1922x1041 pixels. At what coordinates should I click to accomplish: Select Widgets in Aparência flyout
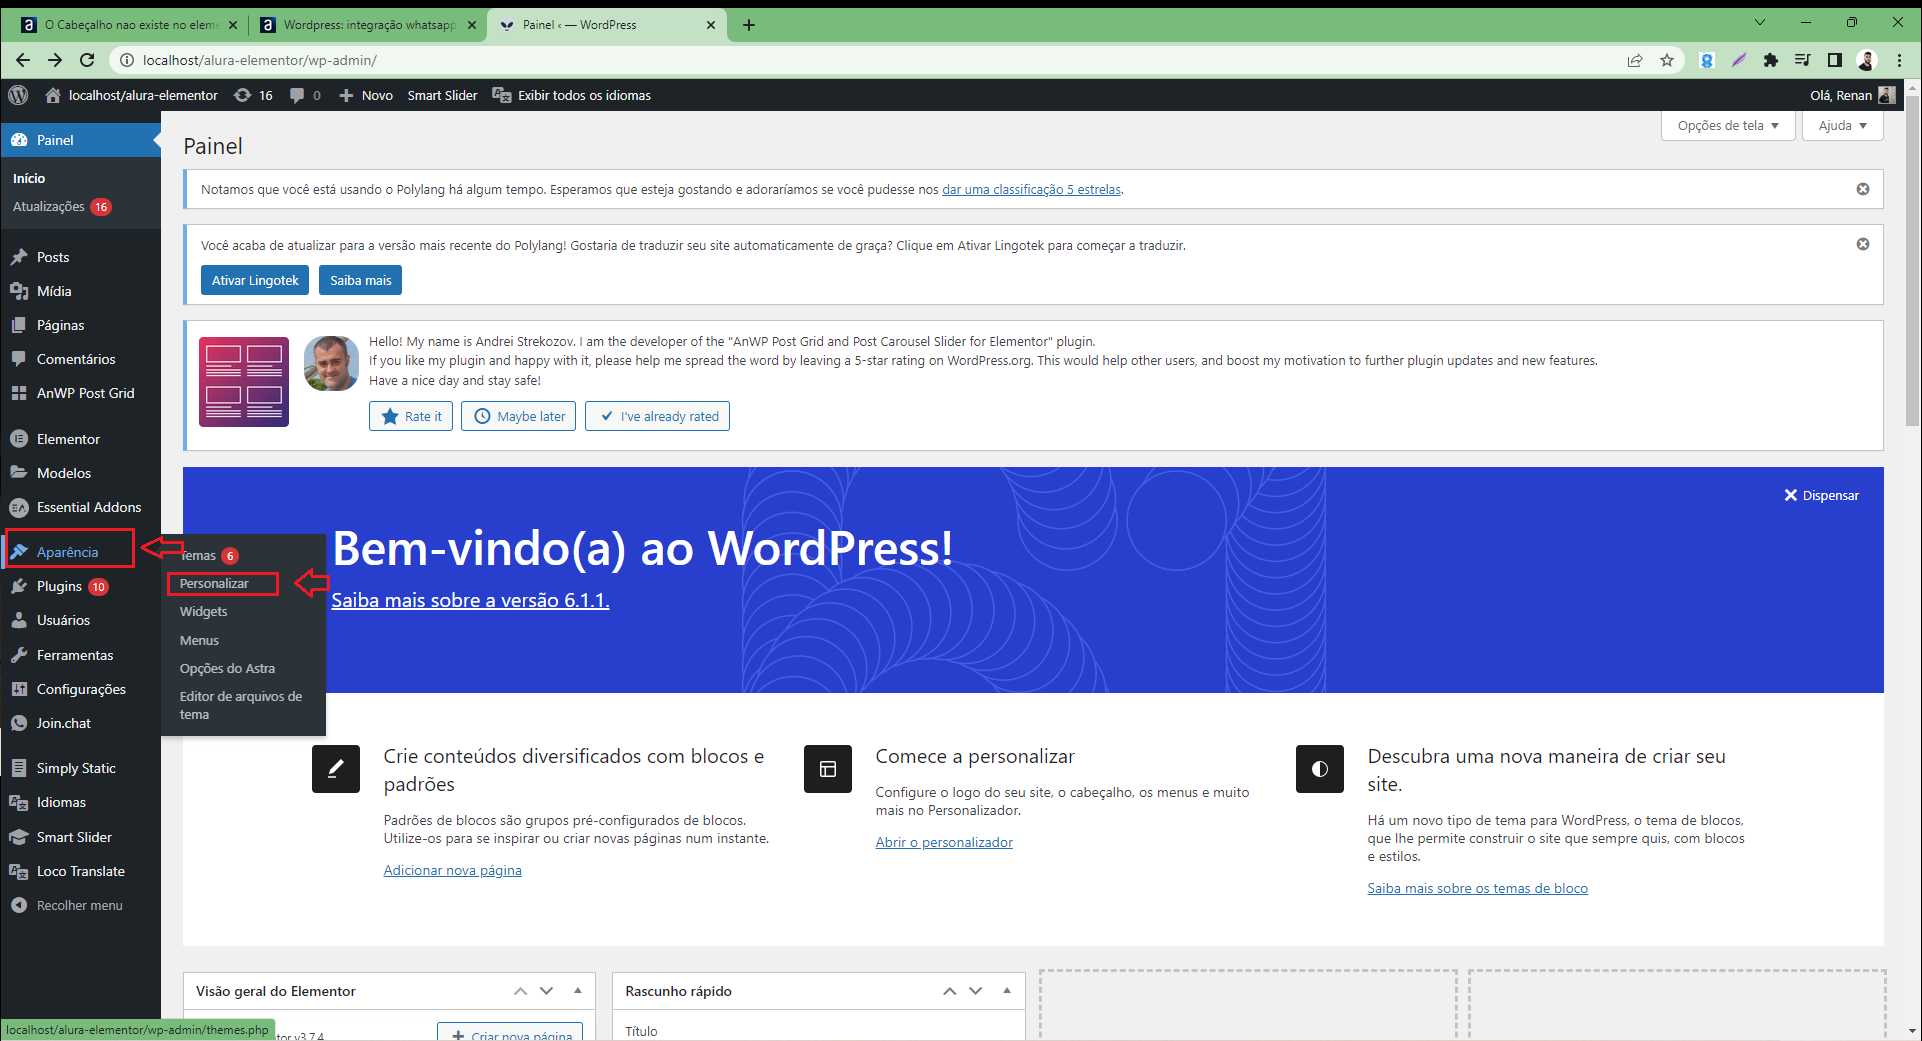tap(203, 611)
